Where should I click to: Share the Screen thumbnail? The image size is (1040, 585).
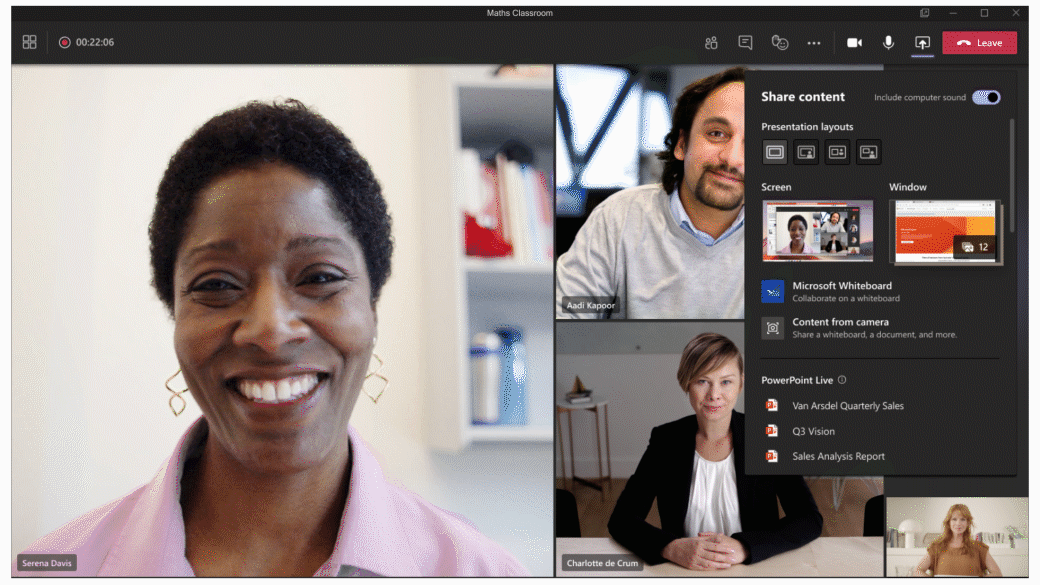click(x=817, y=231)
